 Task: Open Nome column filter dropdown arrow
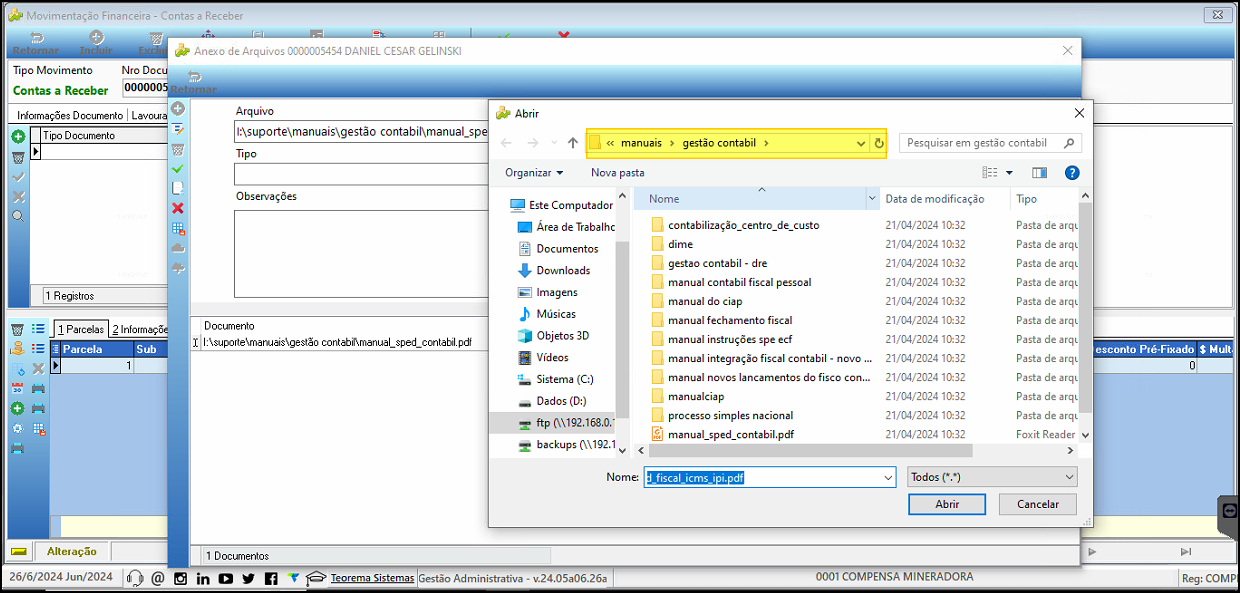(872, 199)
